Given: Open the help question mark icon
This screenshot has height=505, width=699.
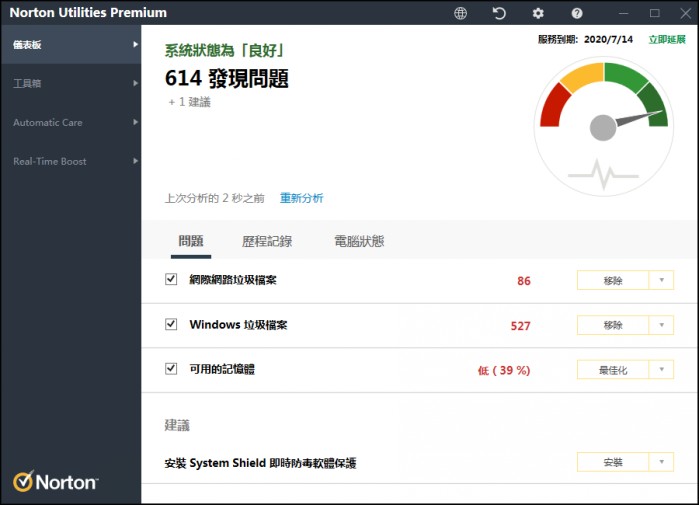Looking at the screenshot, I should point(577,13).
